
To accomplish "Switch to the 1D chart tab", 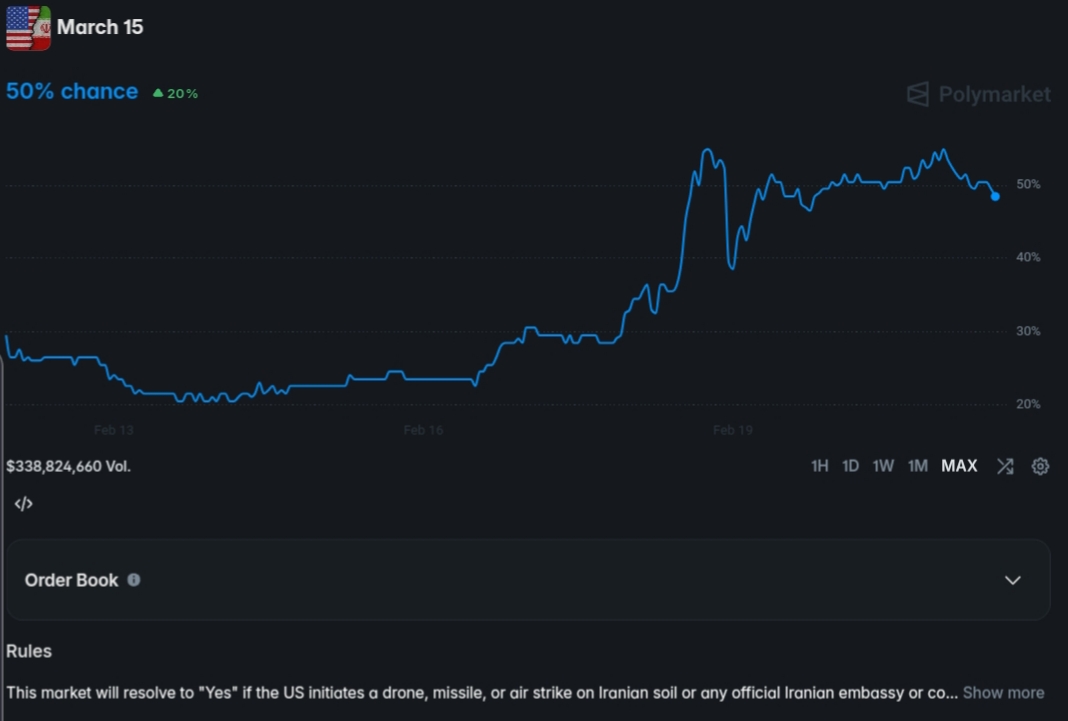I will (850, 466).
